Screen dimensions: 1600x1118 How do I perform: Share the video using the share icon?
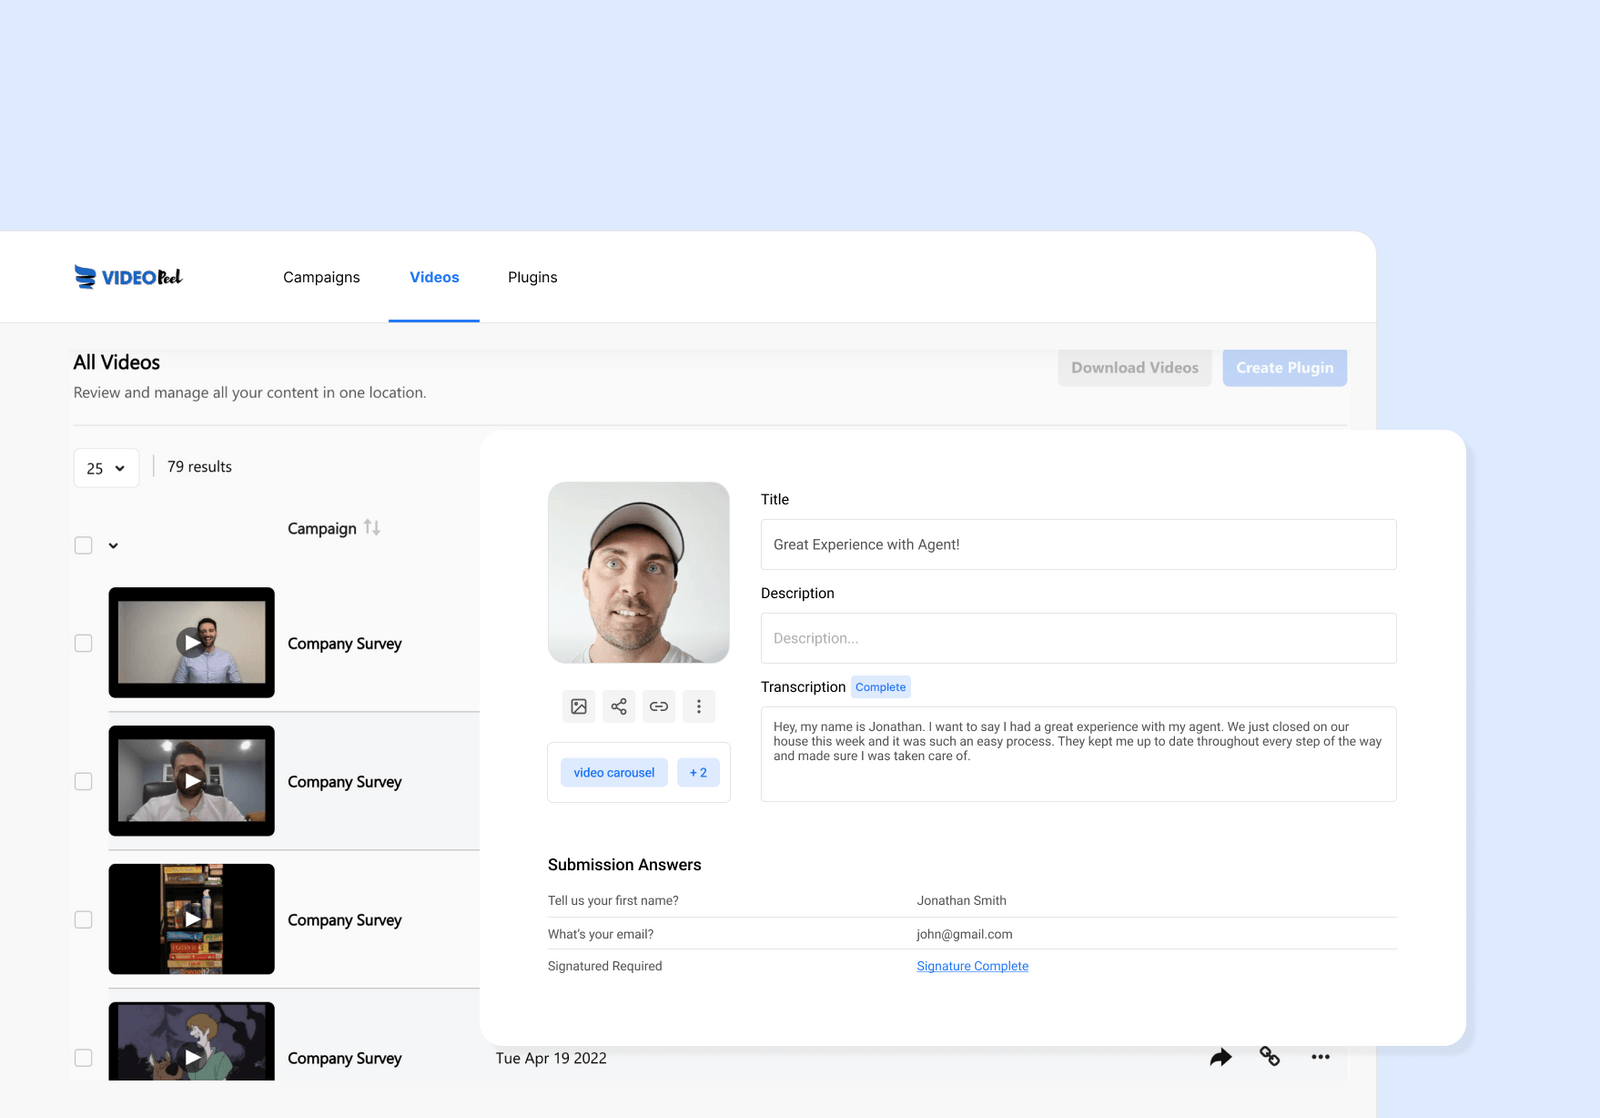coord(618,706)
